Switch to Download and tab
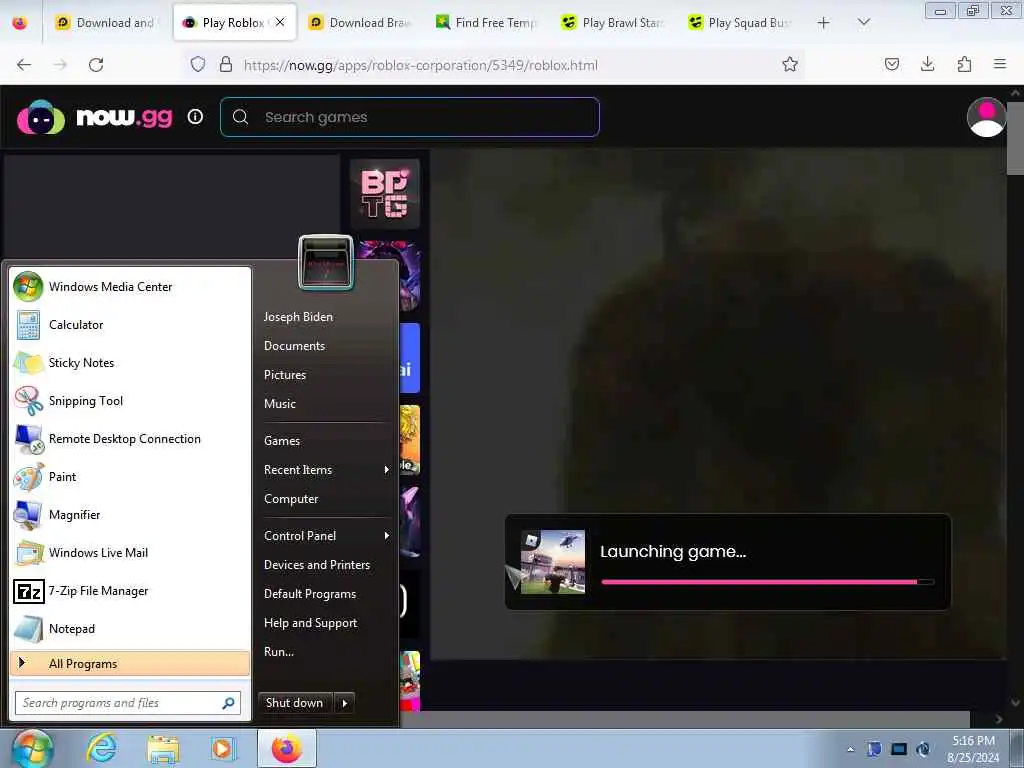The height and width of the screenshot is (768, 1024). pos(104,23)
